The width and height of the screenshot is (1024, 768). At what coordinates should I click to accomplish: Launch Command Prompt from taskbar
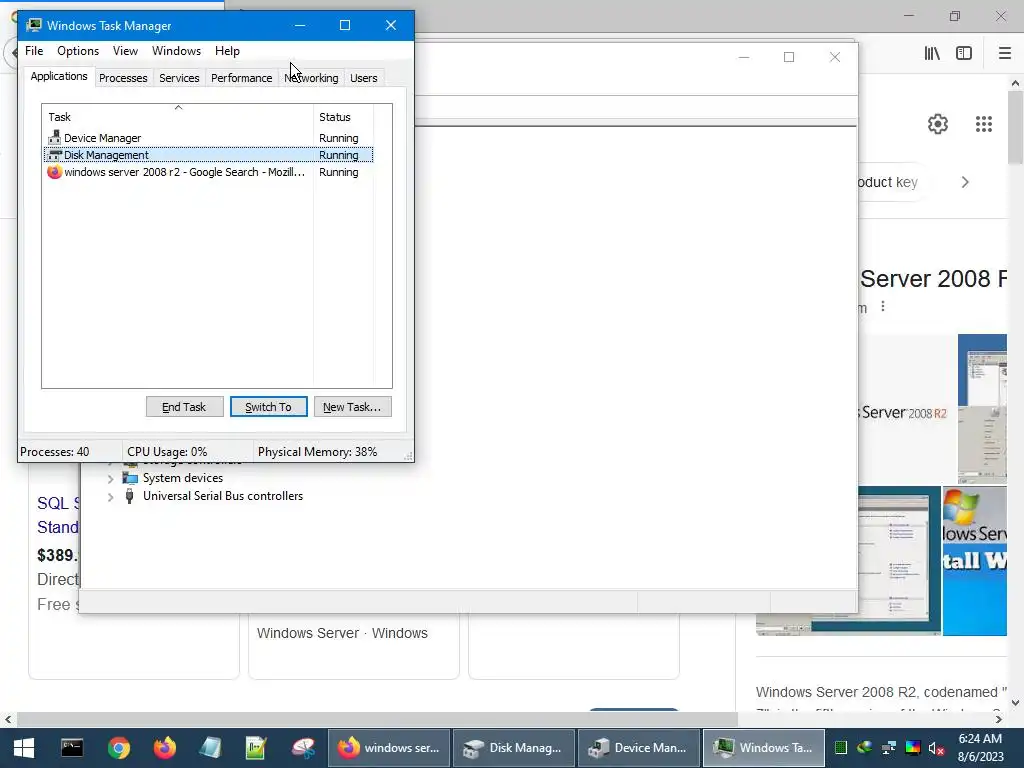click(72, 748)
